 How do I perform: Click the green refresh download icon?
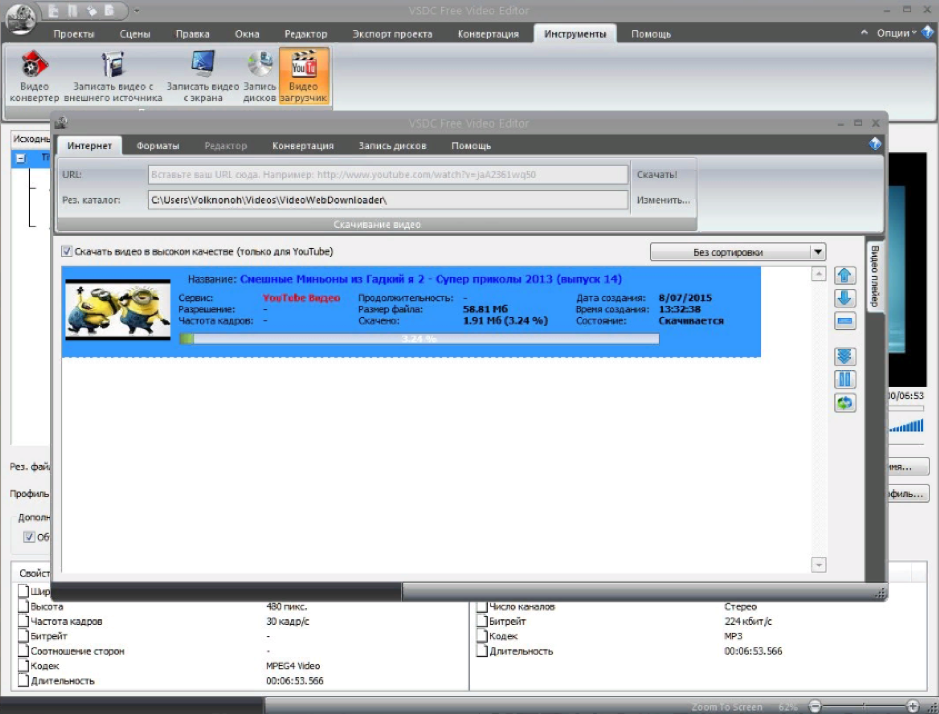(x=844, y=403)
